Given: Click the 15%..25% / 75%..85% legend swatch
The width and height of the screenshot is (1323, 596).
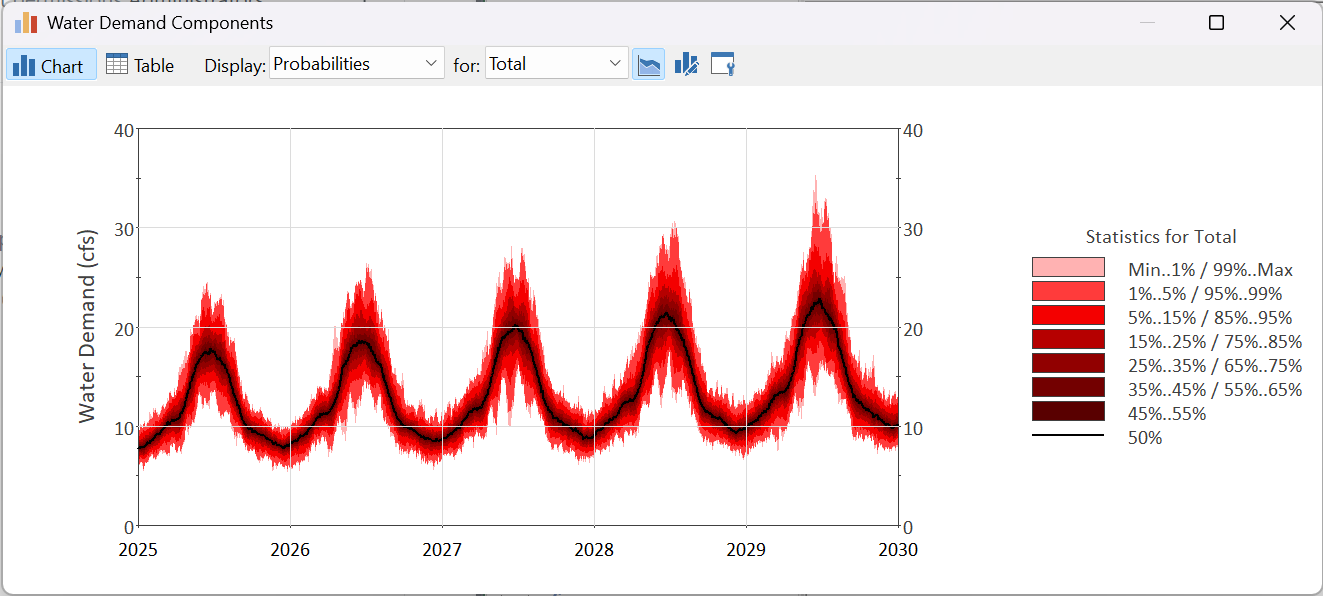Looking at the screenshot, I should (x=1068, y=339).
